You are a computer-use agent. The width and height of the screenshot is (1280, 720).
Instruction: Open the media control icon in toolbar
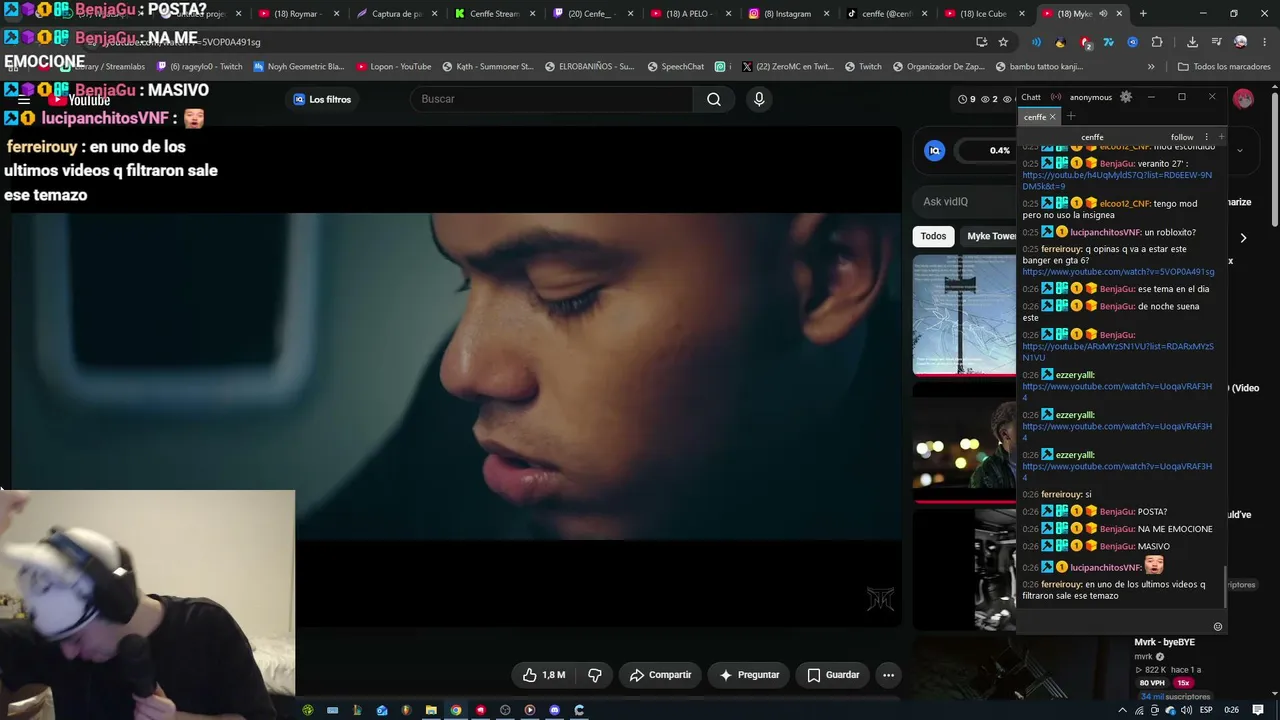coord(1216,42)
